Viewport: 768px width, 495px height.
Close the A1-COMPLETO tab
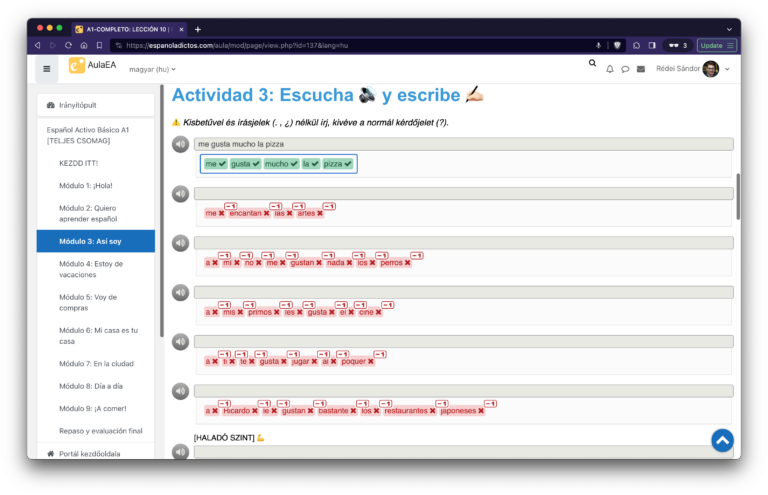pos(181,29)
